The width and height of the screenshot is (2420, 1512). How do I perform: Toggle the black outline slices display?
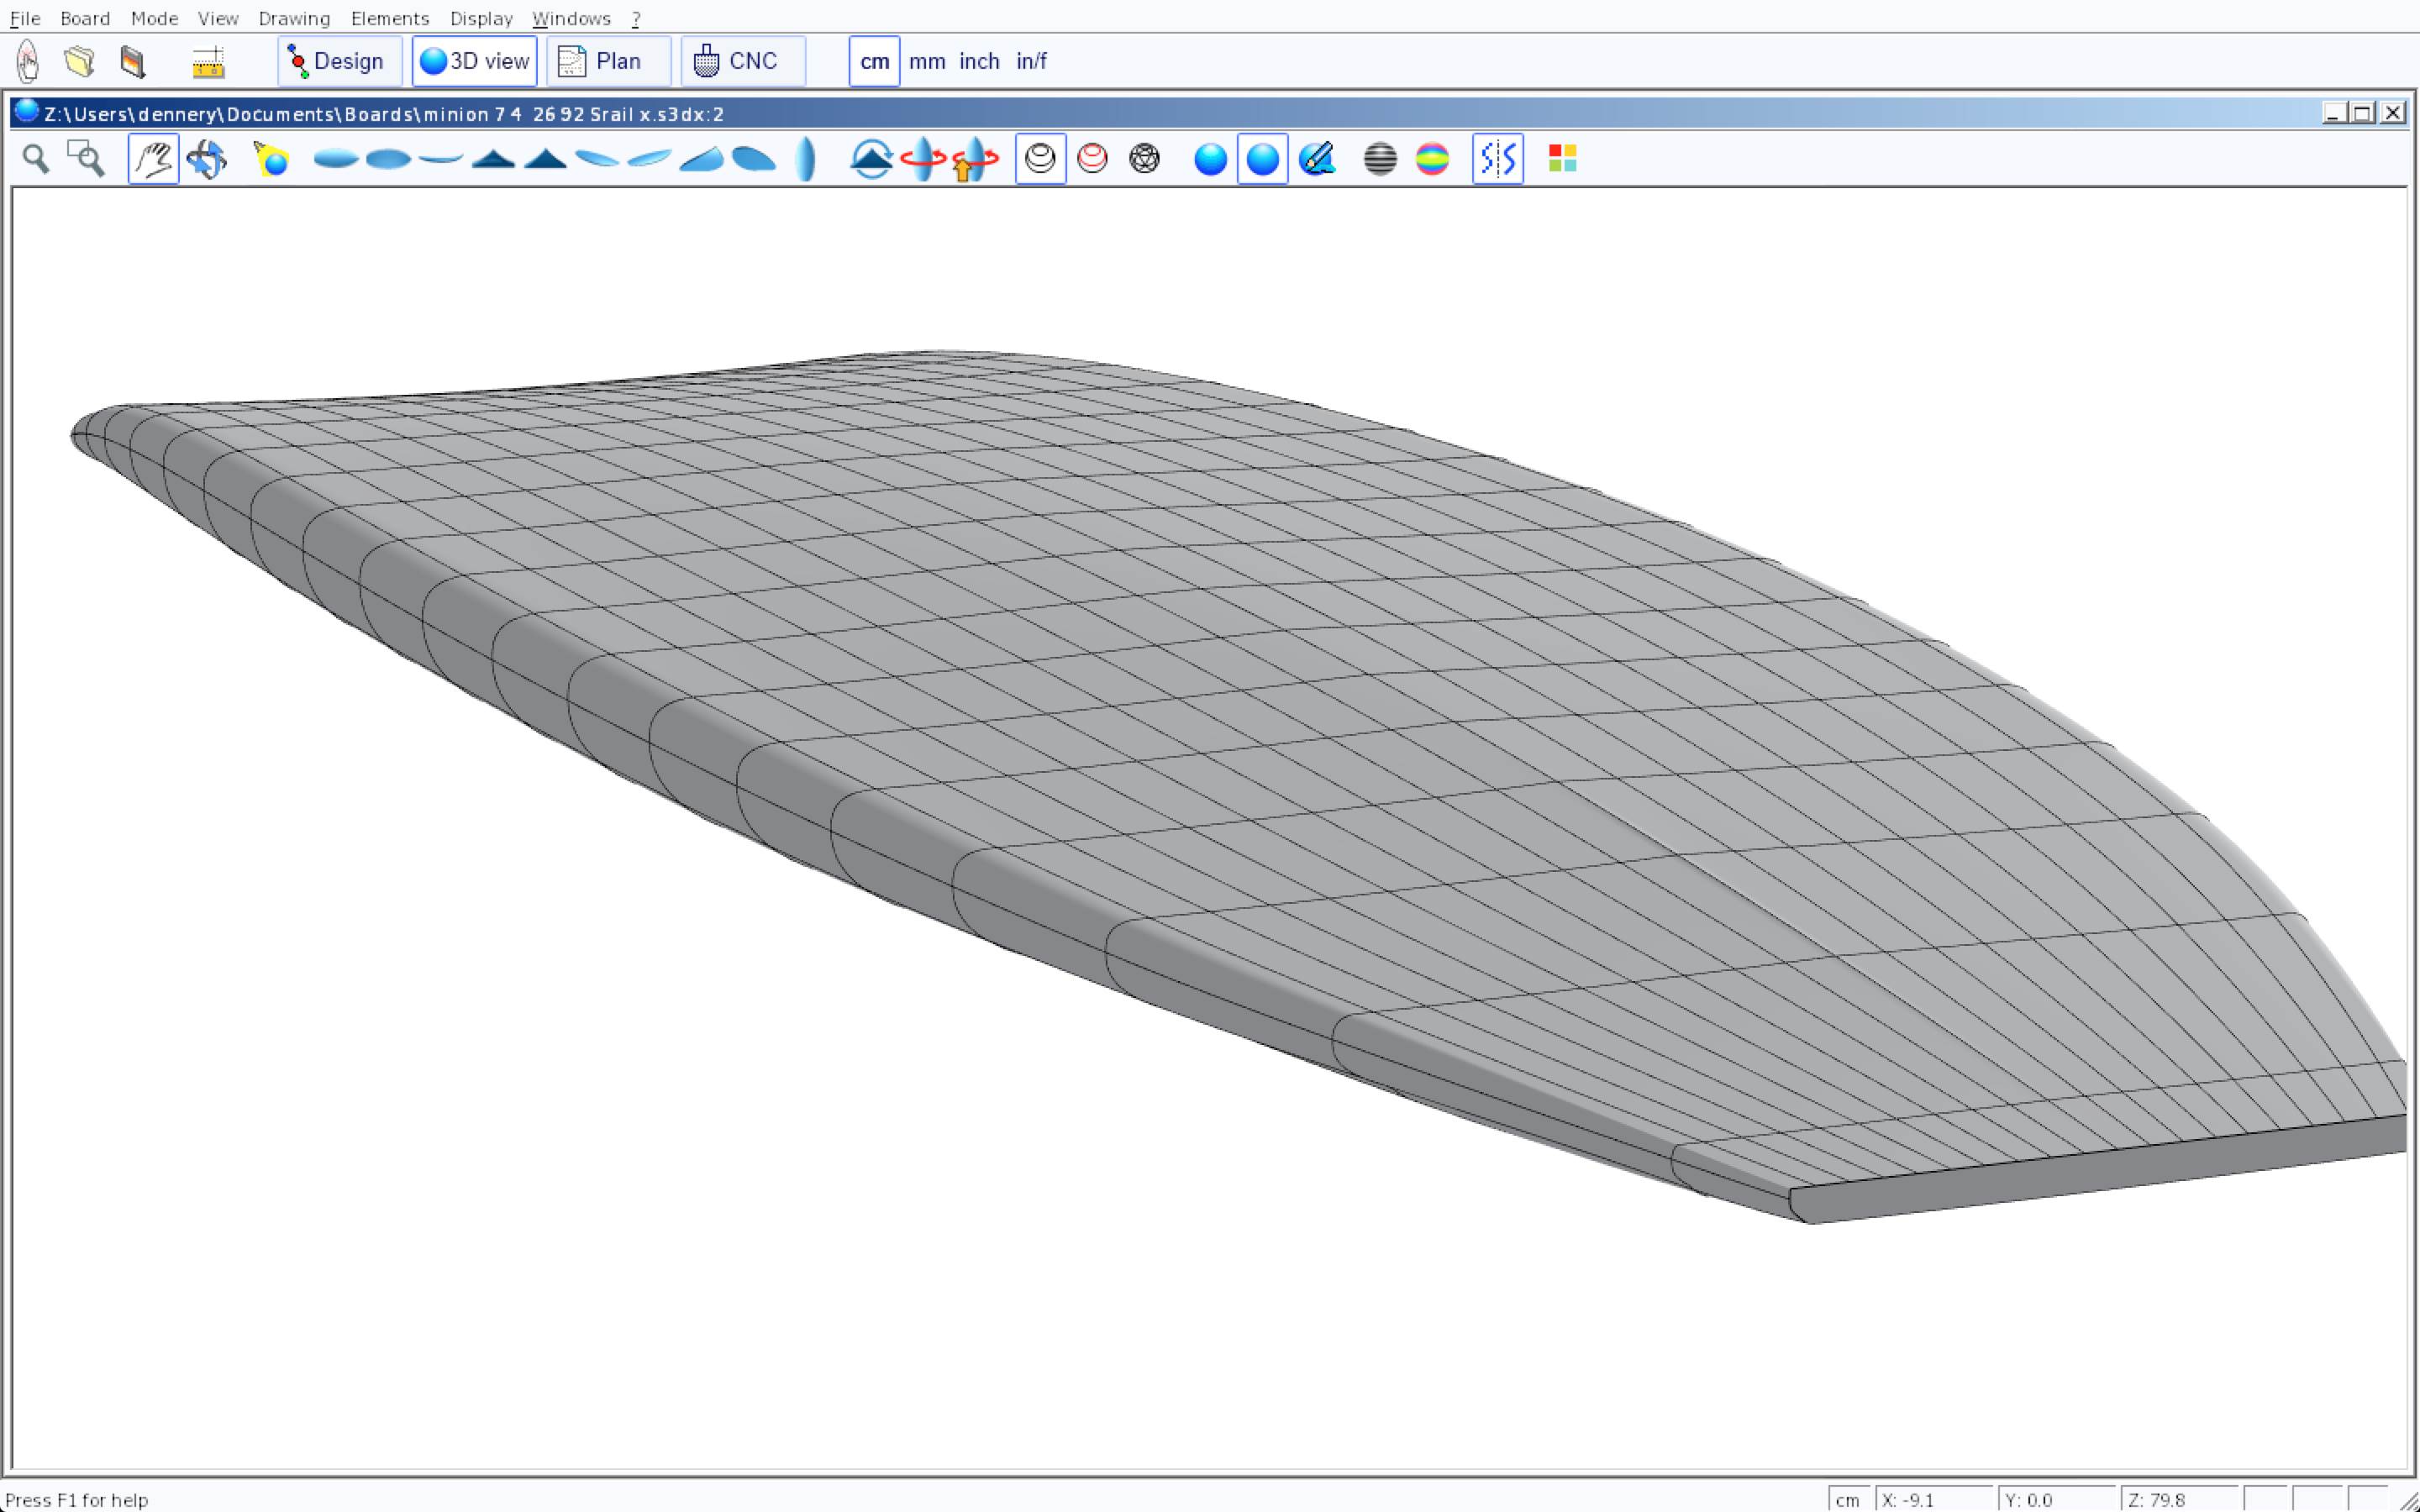point(1040,159)
